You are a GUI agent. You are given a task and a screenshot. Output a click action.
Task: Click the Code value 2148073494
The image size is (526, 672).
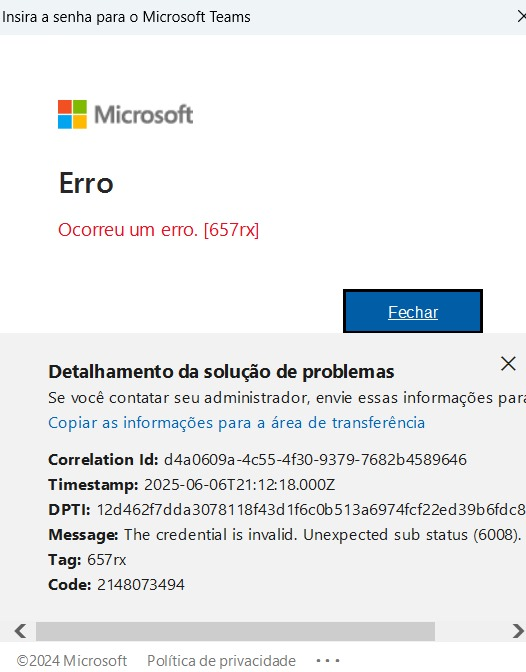(141, 585)
